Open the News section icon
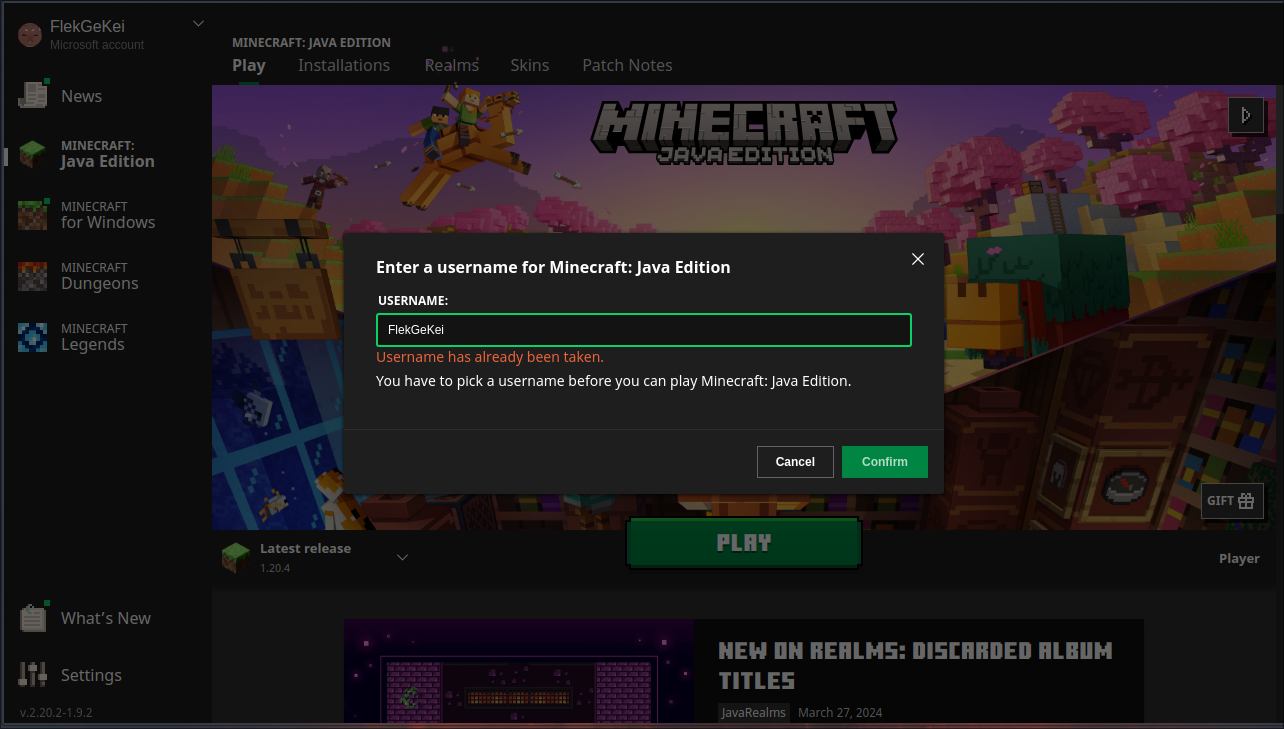 point(33,93)
